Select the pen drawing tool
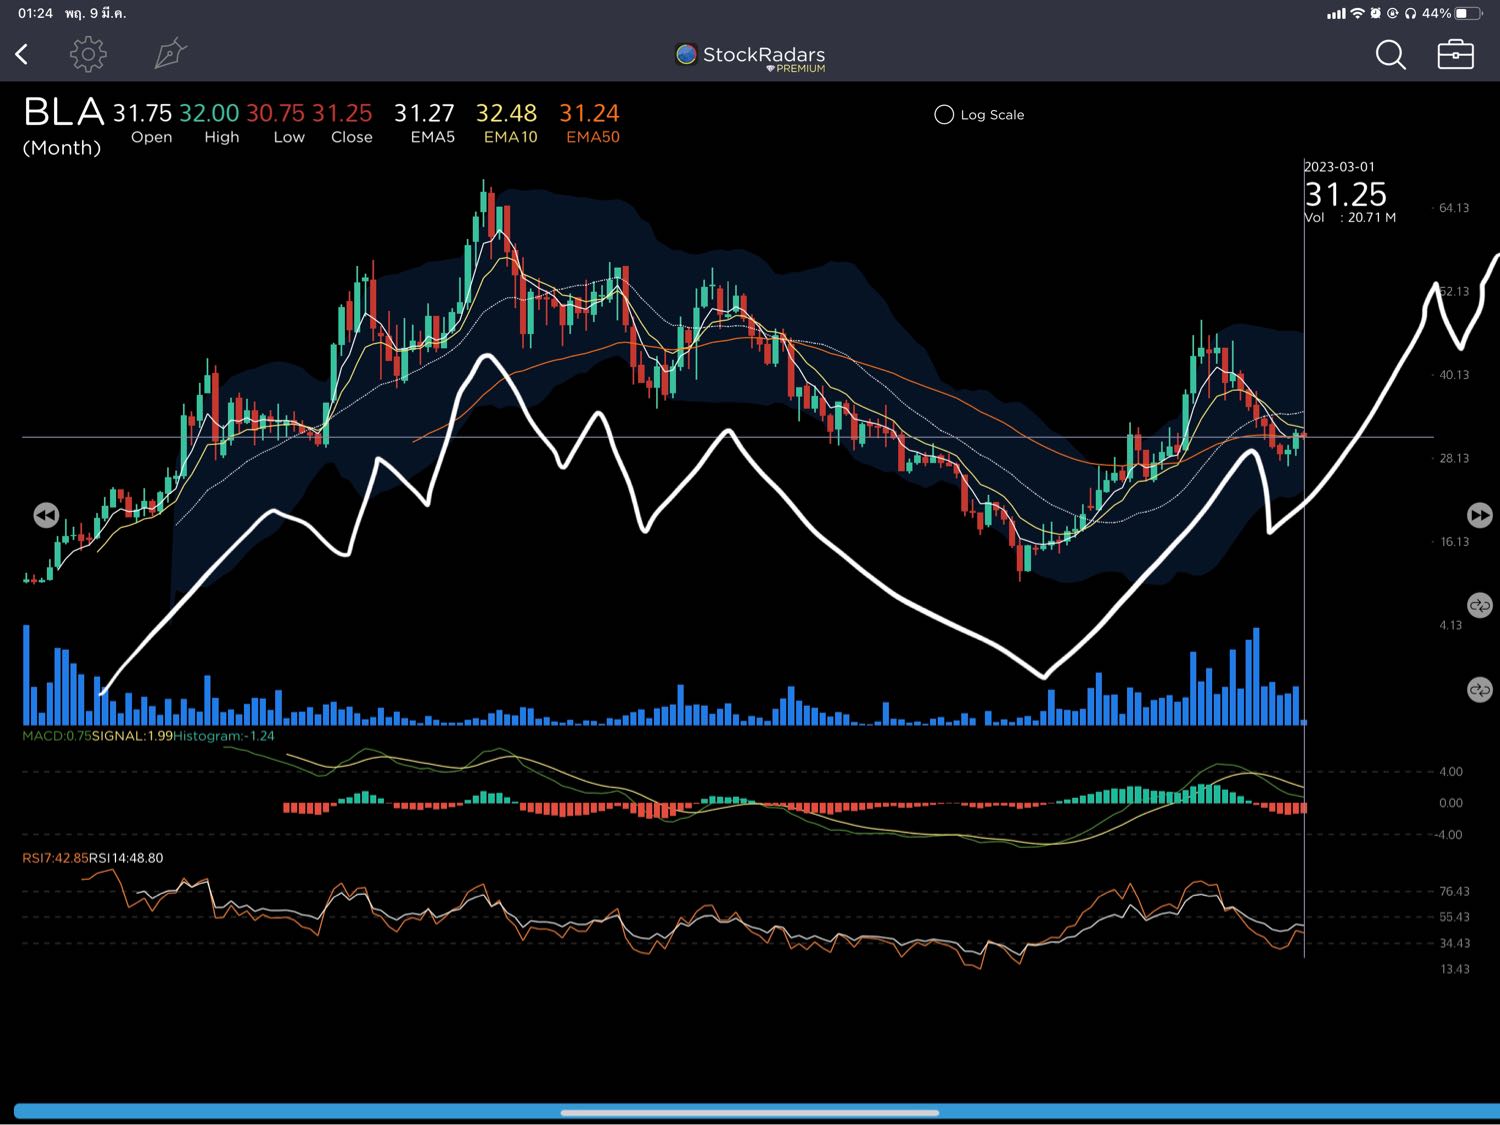This screenshot has height=1125, width=1500. coord(170,54)
